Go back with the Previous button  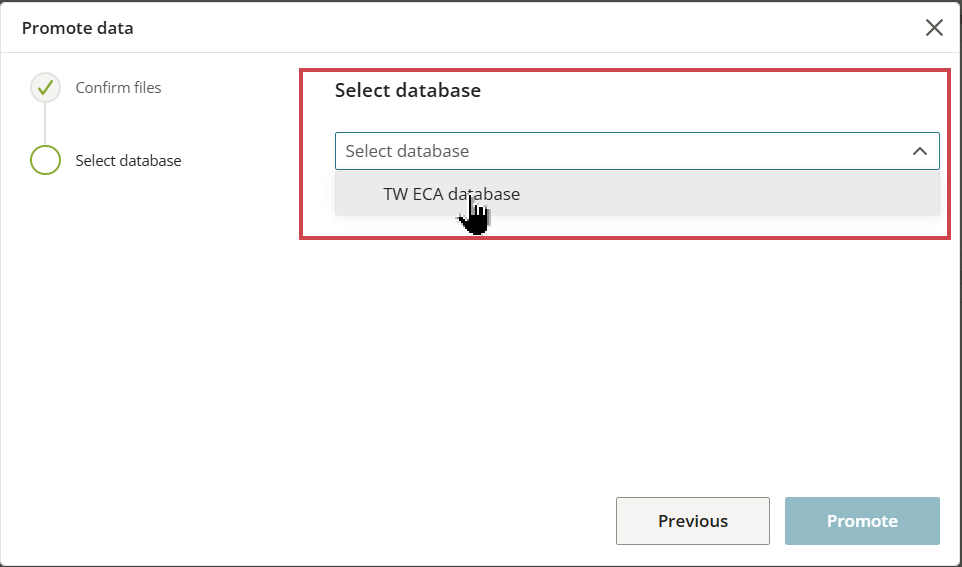(x=693, y=521)
